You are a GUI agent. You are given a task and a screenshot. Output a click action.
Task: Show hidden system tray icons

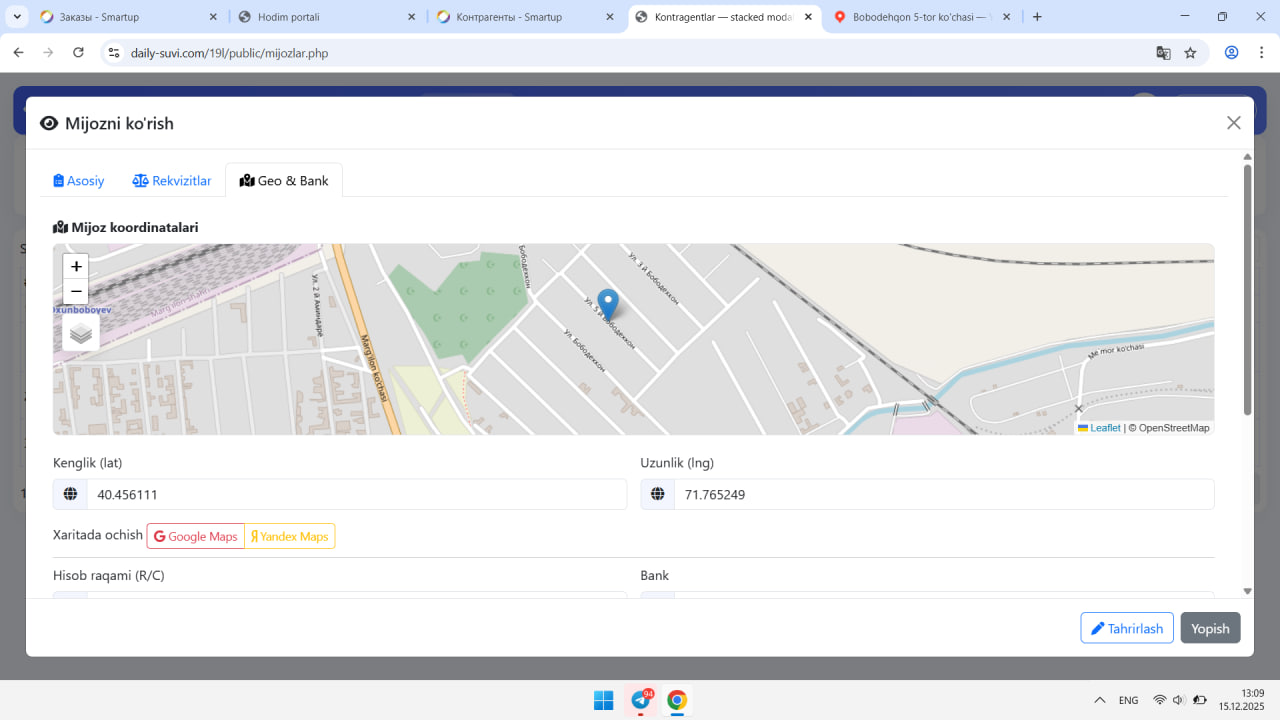(1100, 700)
